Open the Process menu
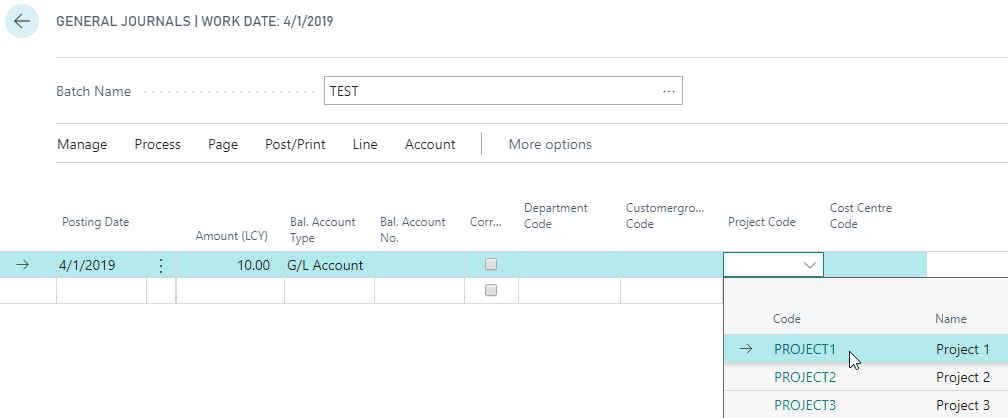Screen dimensions: 1008x418 click(158, 144)
